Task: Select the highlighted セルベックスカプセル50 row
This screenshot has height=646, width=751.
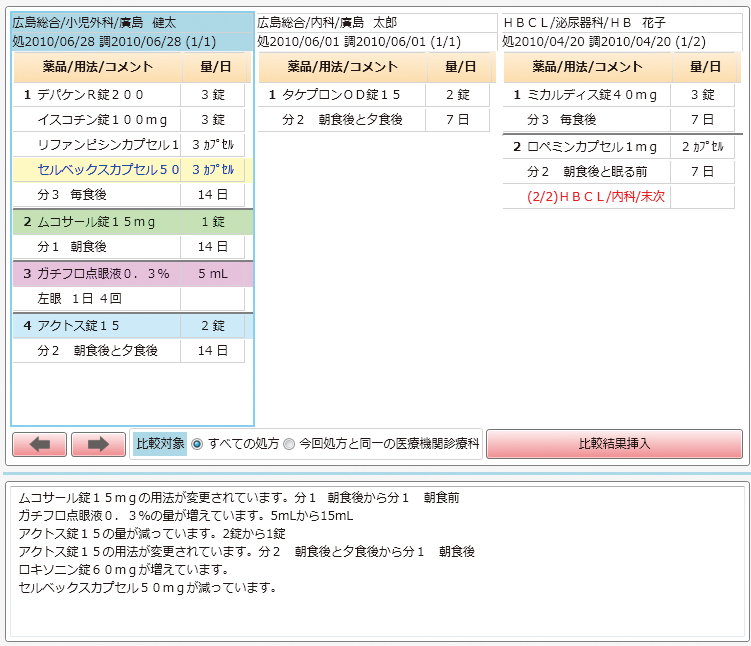Action: coord(132,170)
